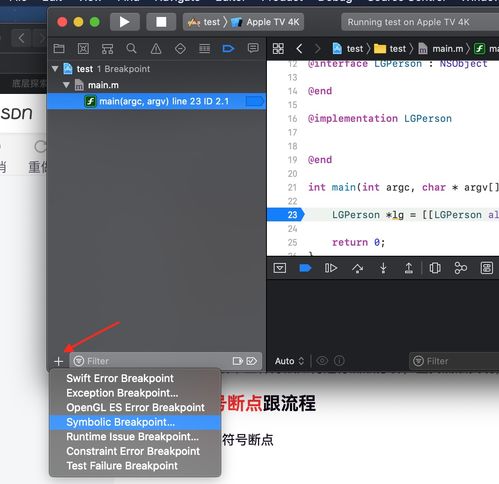Screen dimensions: 499x484
Task: Open the Issue navigator warning icon
Action: [x=156, y=49]
